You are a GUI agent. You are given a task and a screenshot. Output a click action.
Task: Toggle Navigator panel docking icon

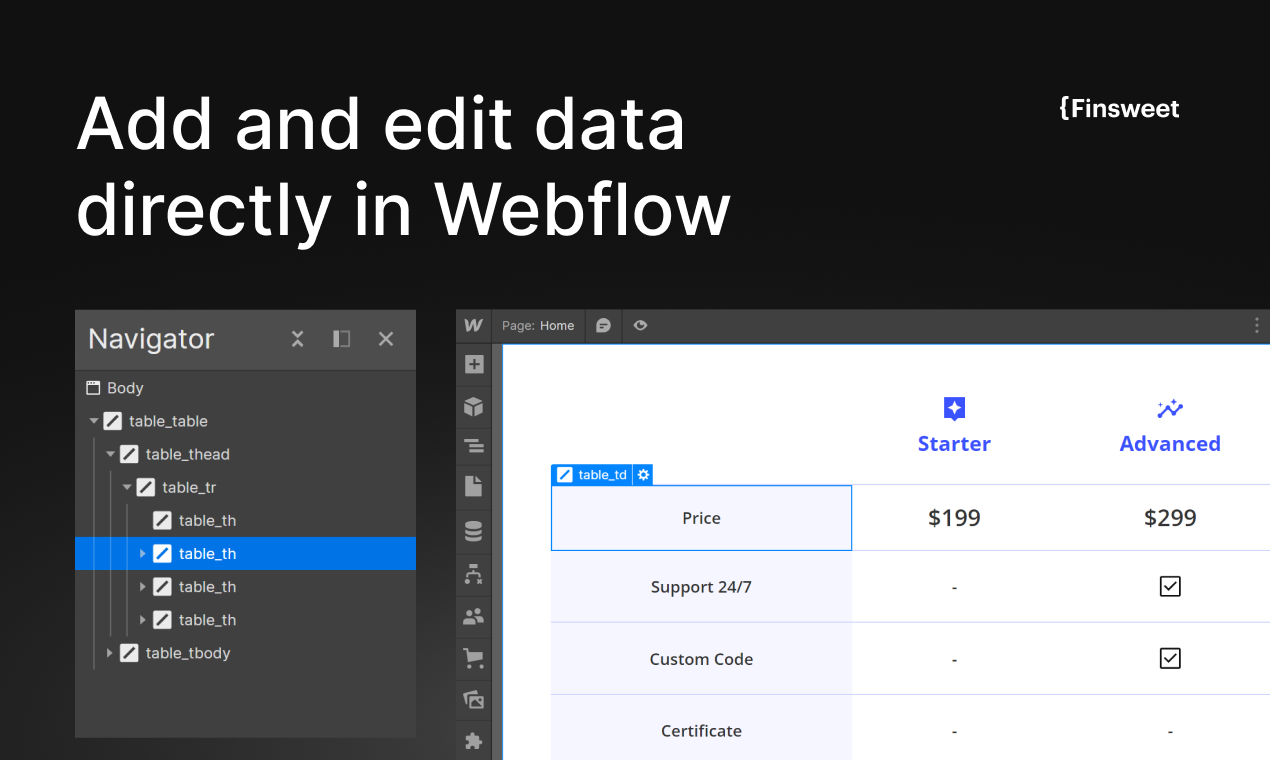[x=341, y=339]
